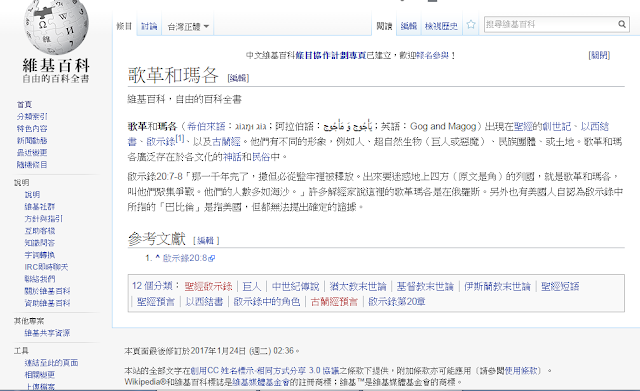Open the 民俗 link
Screen dimensions: 640x391
tap(261, 157)
